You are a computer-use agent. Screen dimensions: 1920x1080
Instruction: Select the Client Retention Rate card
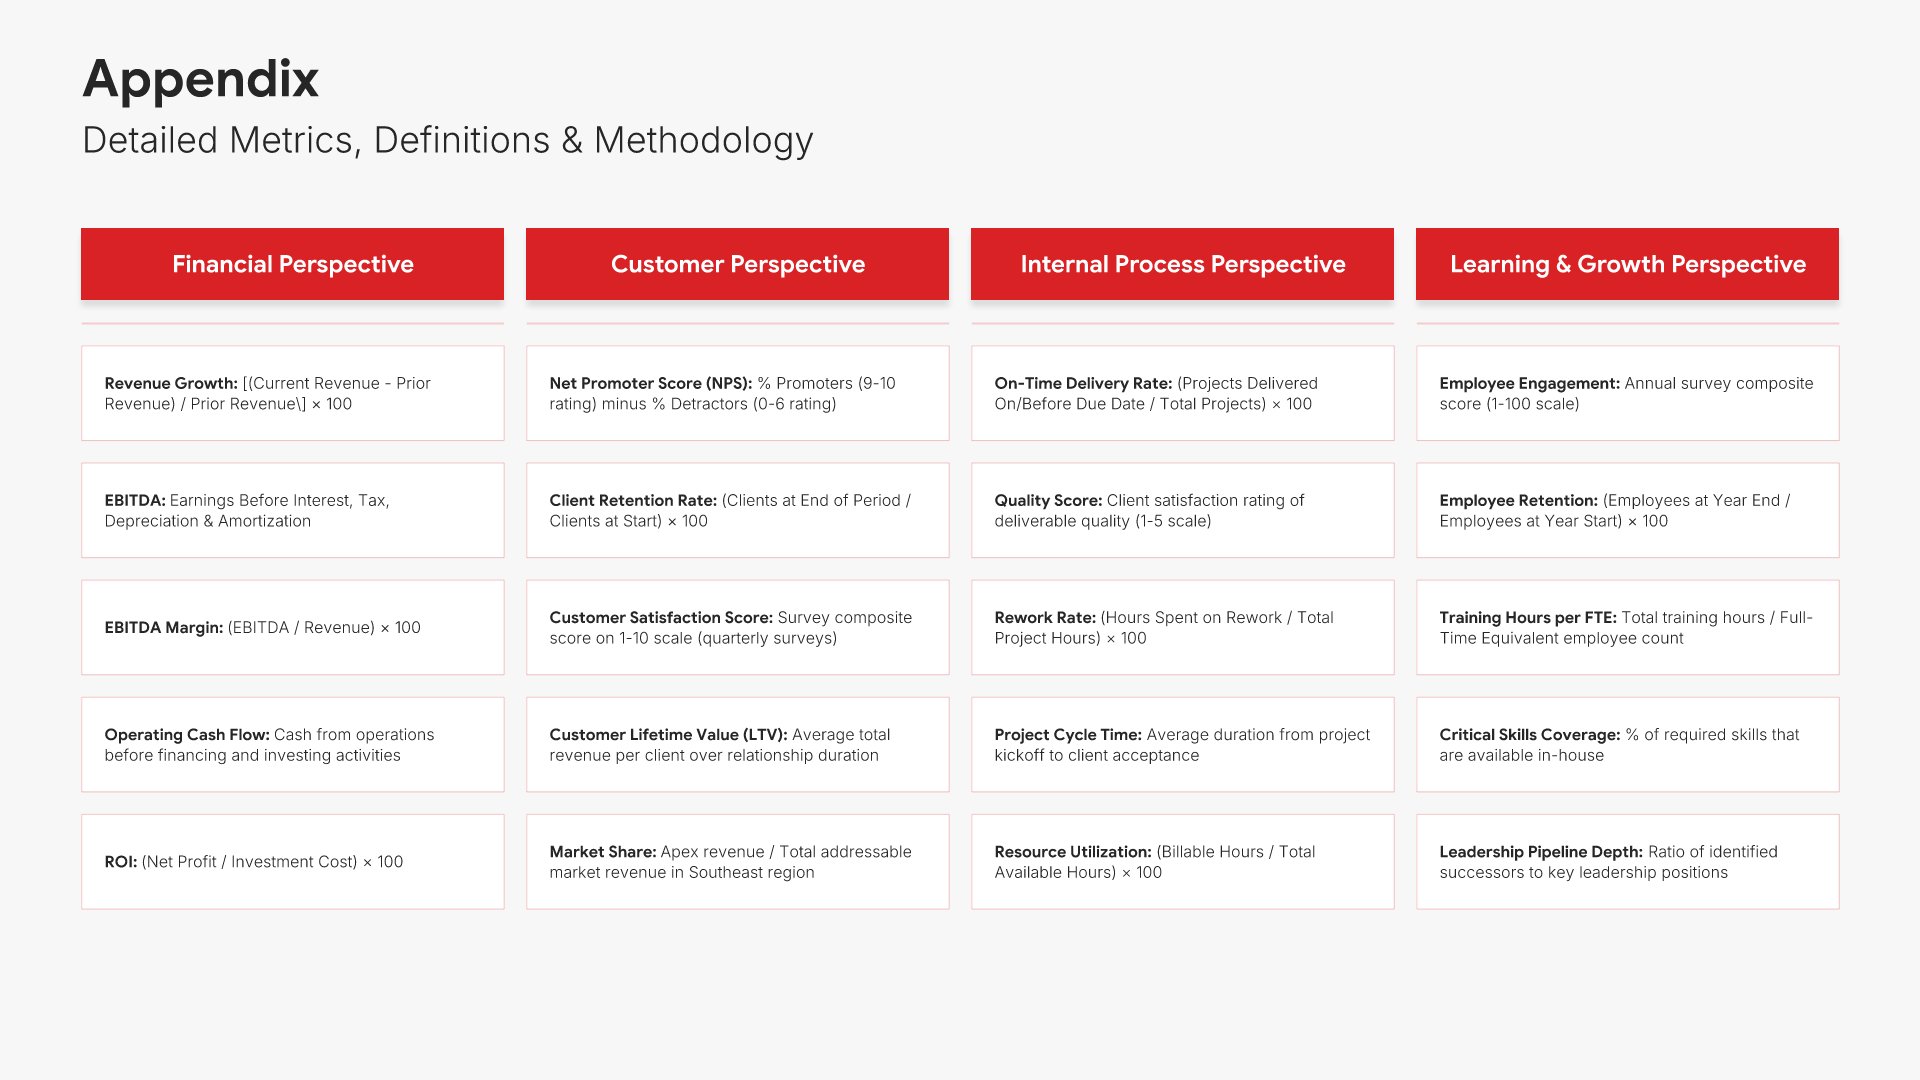pyautogui.click(x=737, y=510)
